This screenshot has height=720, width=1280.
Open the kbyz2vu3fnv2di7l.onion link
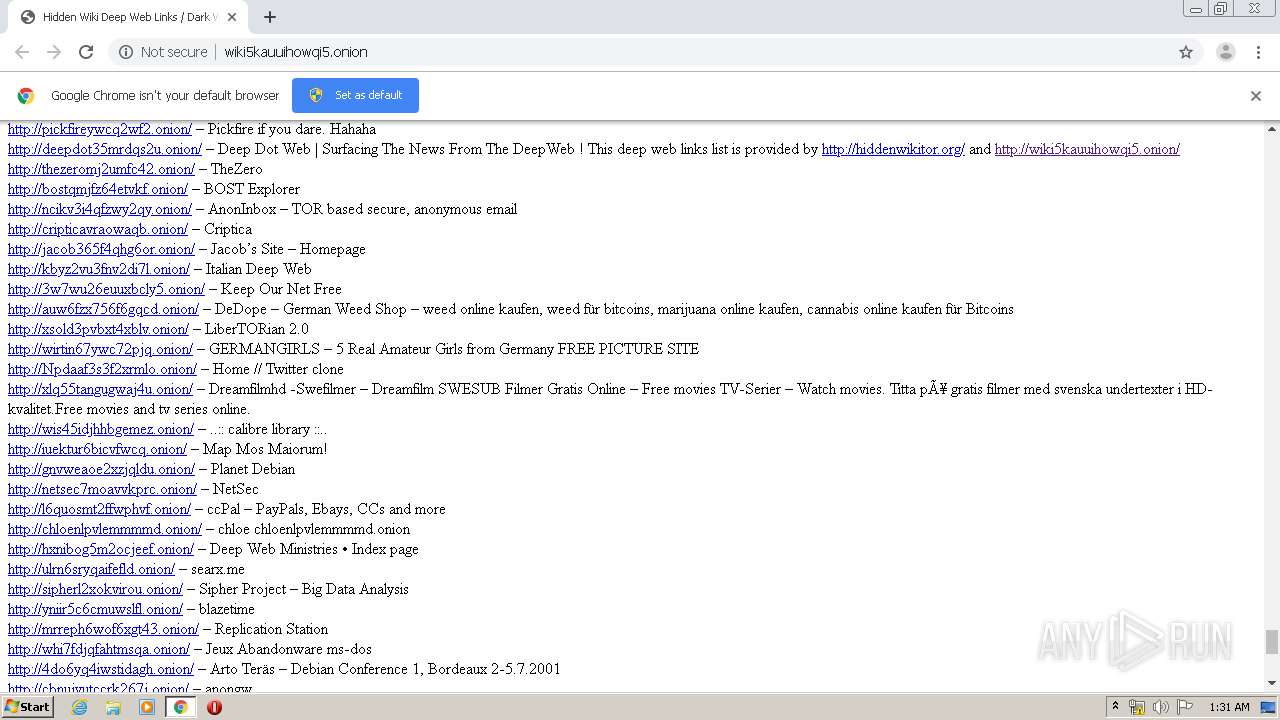tap(99, 269)
